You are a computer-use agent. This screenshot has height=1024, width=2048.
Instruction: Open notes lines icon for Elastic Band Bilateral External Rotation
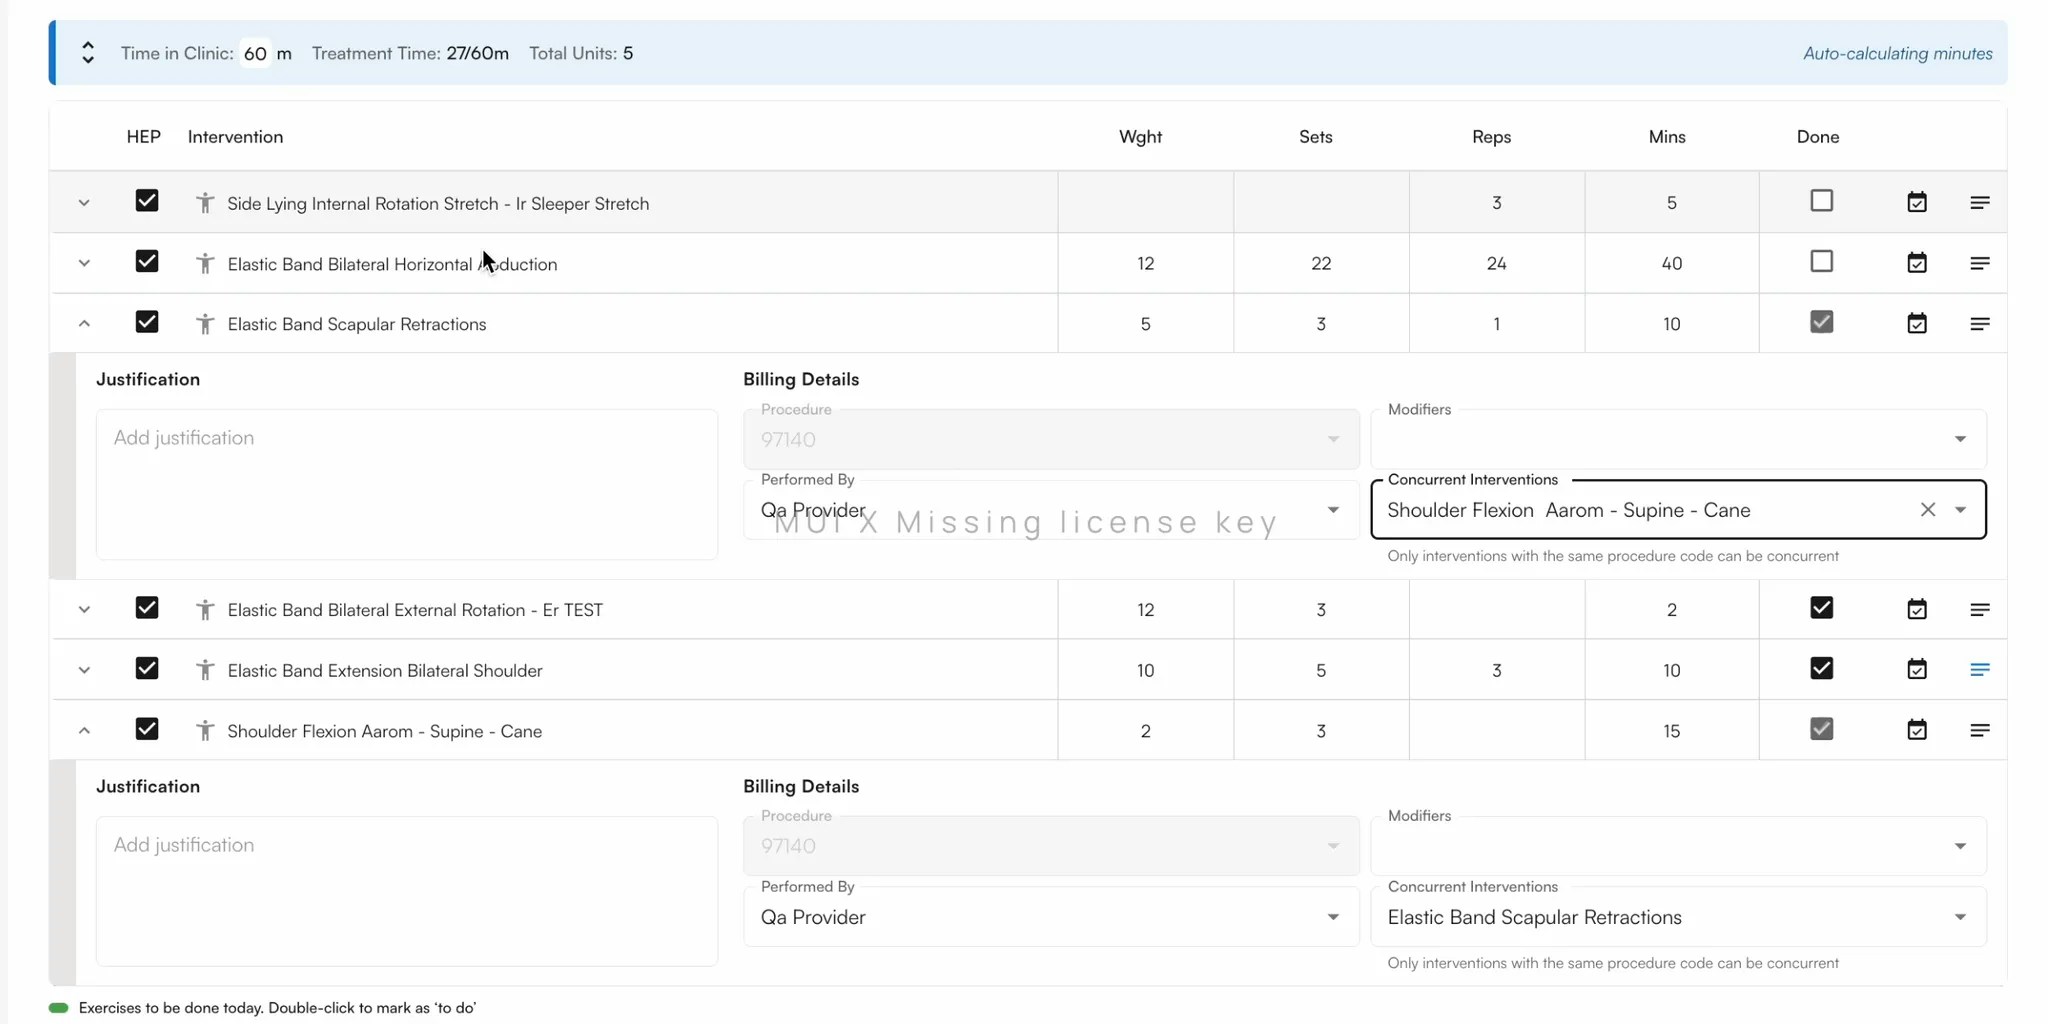tap(1979, 609)
